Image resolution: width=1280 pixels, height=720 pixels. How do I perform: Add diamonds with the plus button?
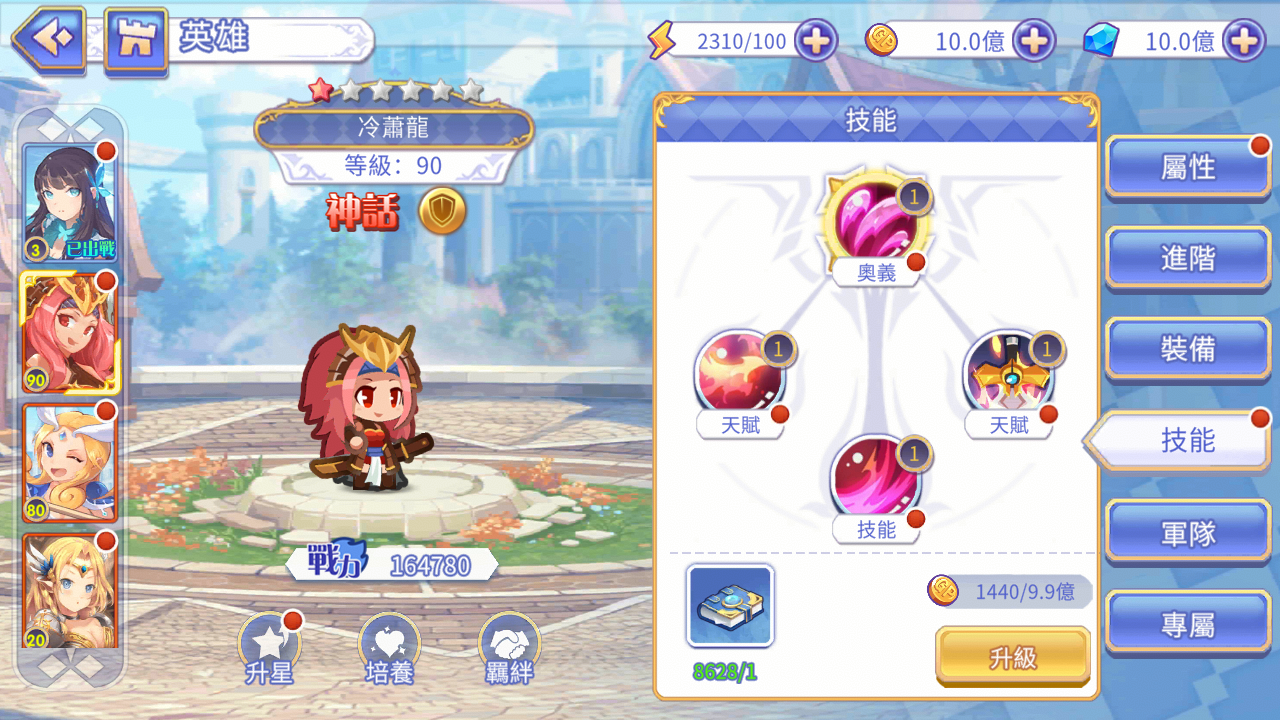(1245, 41)
